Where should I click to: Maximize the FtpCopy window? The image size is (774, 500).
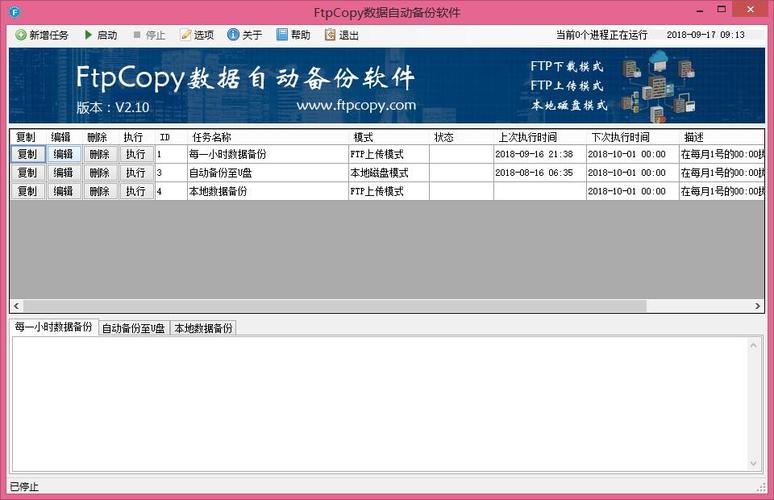click(722, 10)
